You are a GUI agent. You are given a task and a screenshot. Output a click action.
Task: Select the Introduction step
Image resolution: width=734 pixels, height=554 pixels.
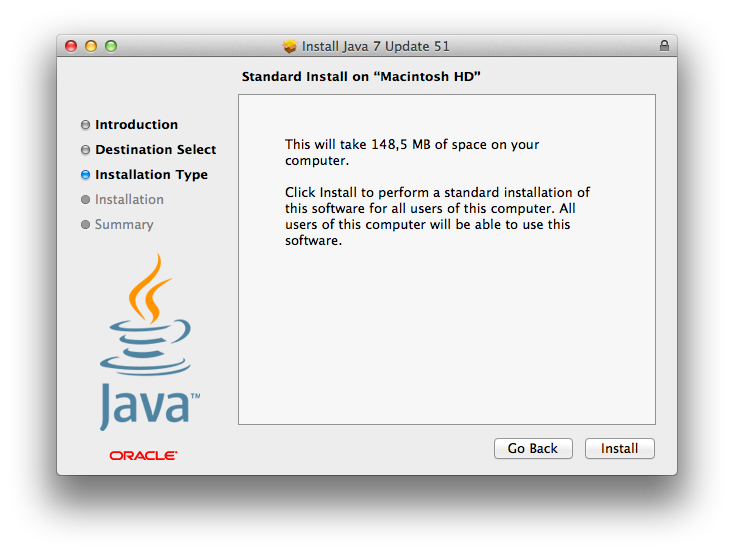tap(136, 125)
